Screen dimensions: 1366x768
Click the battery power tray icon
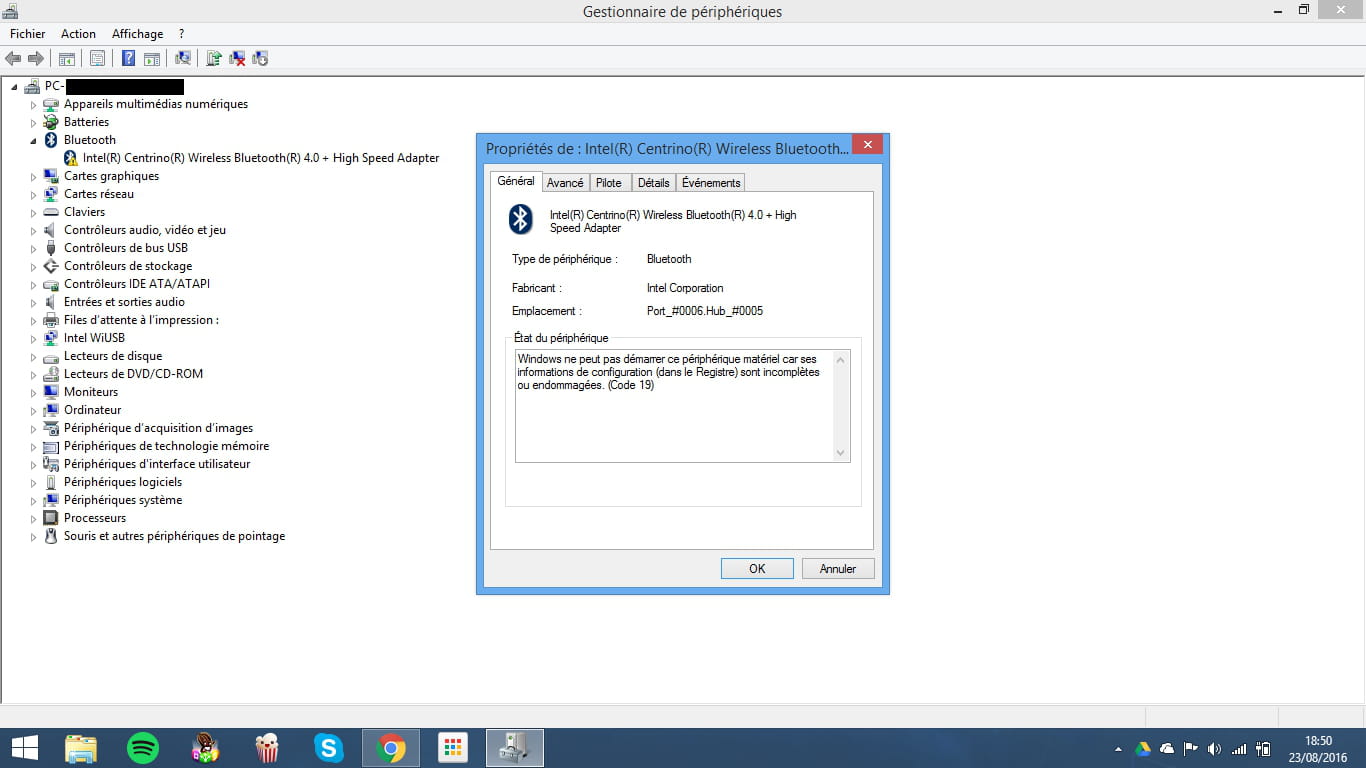coord(1263,748)
